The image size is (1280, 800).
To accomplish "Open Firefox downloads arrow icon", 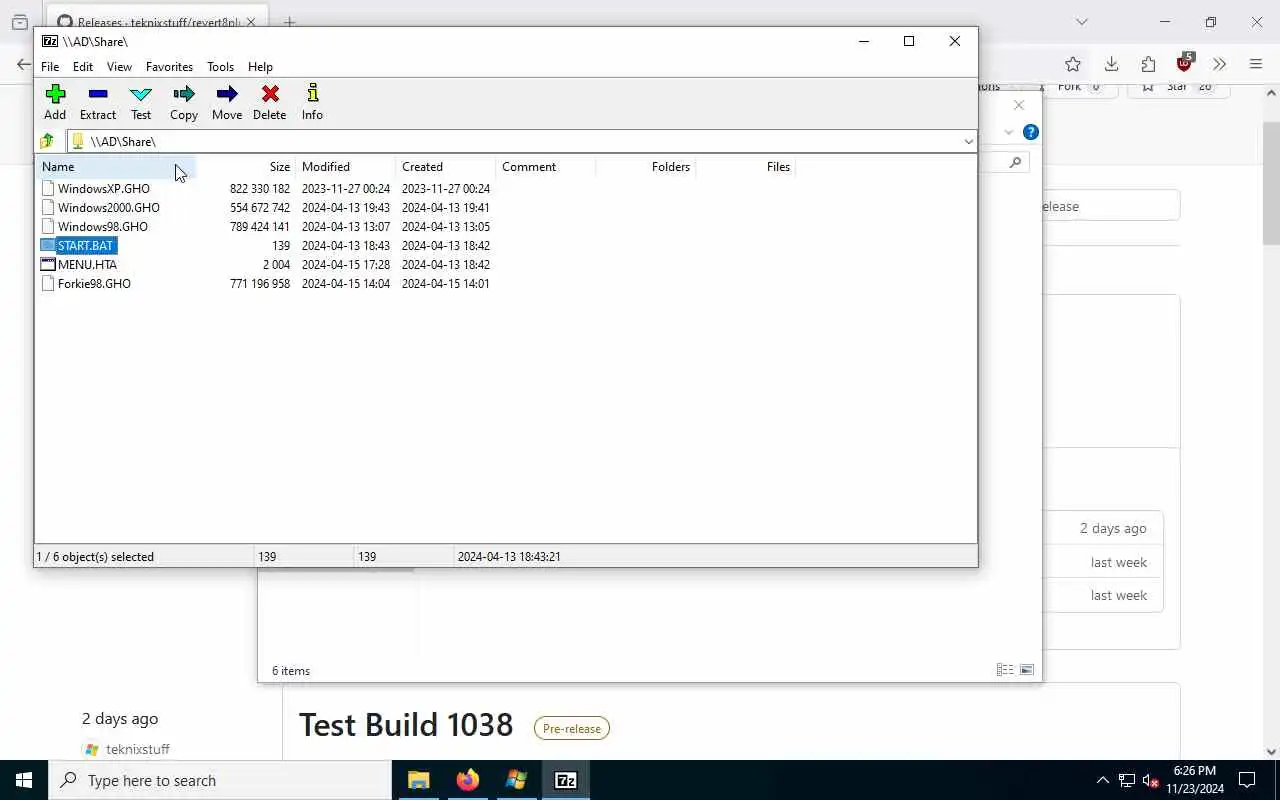I will pos(1111,64).
